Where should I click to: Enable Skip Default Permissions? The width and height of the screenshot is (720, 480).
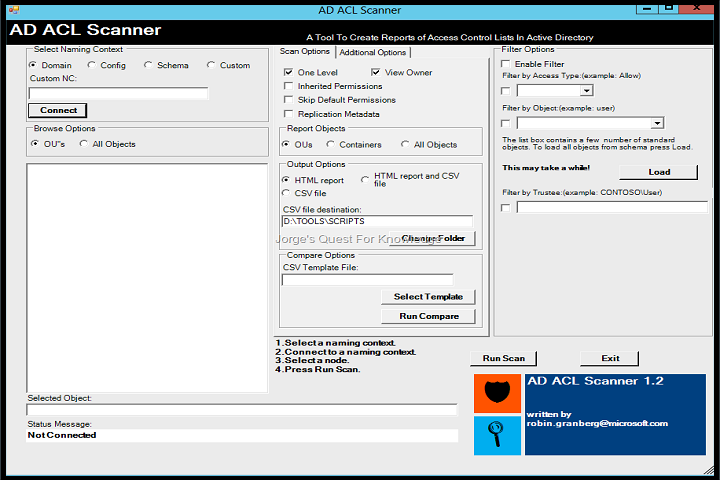pos(289,100)
